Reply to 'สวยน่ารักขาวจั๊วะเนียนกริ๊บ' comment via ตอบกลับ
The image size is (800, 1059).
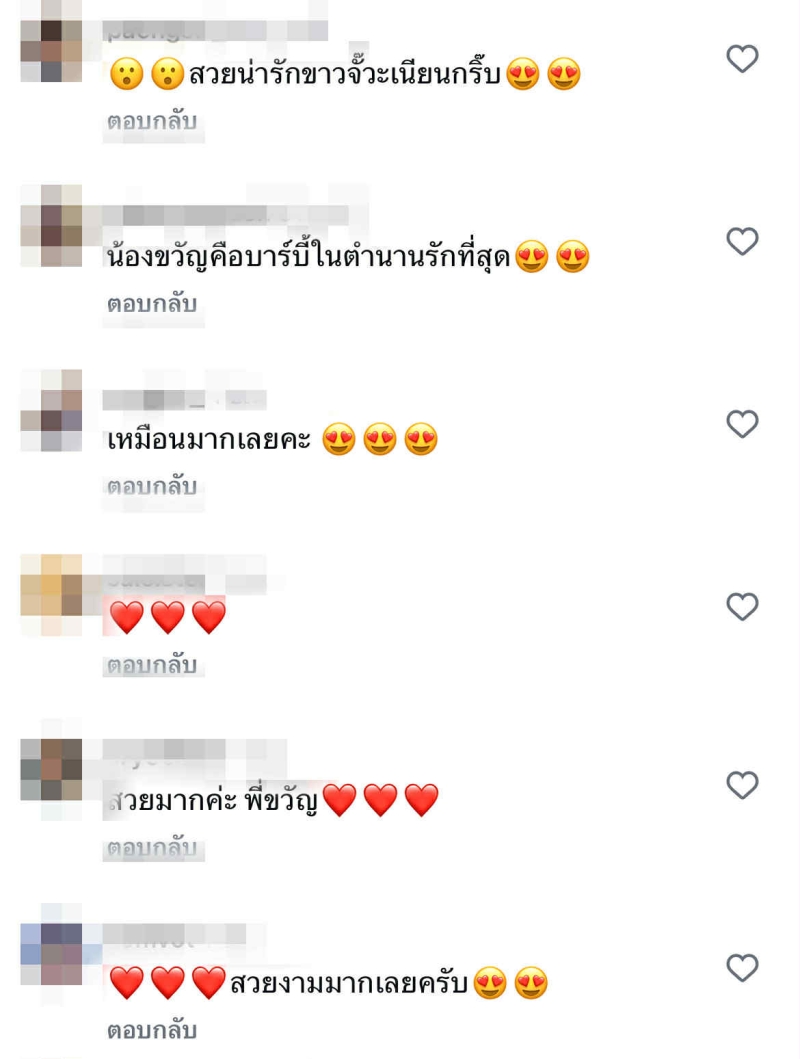tap(152, 122)
